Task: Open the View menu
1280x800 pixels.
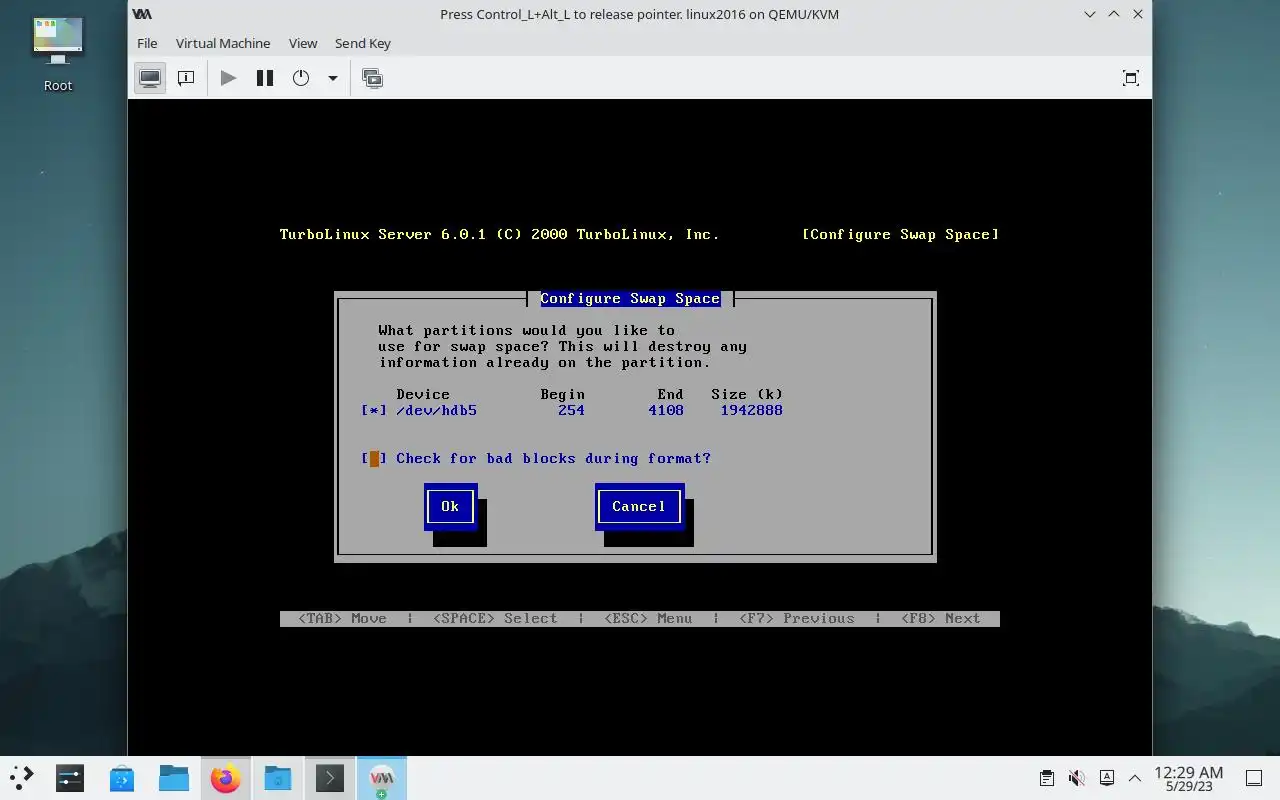Action: click(303, 43)
